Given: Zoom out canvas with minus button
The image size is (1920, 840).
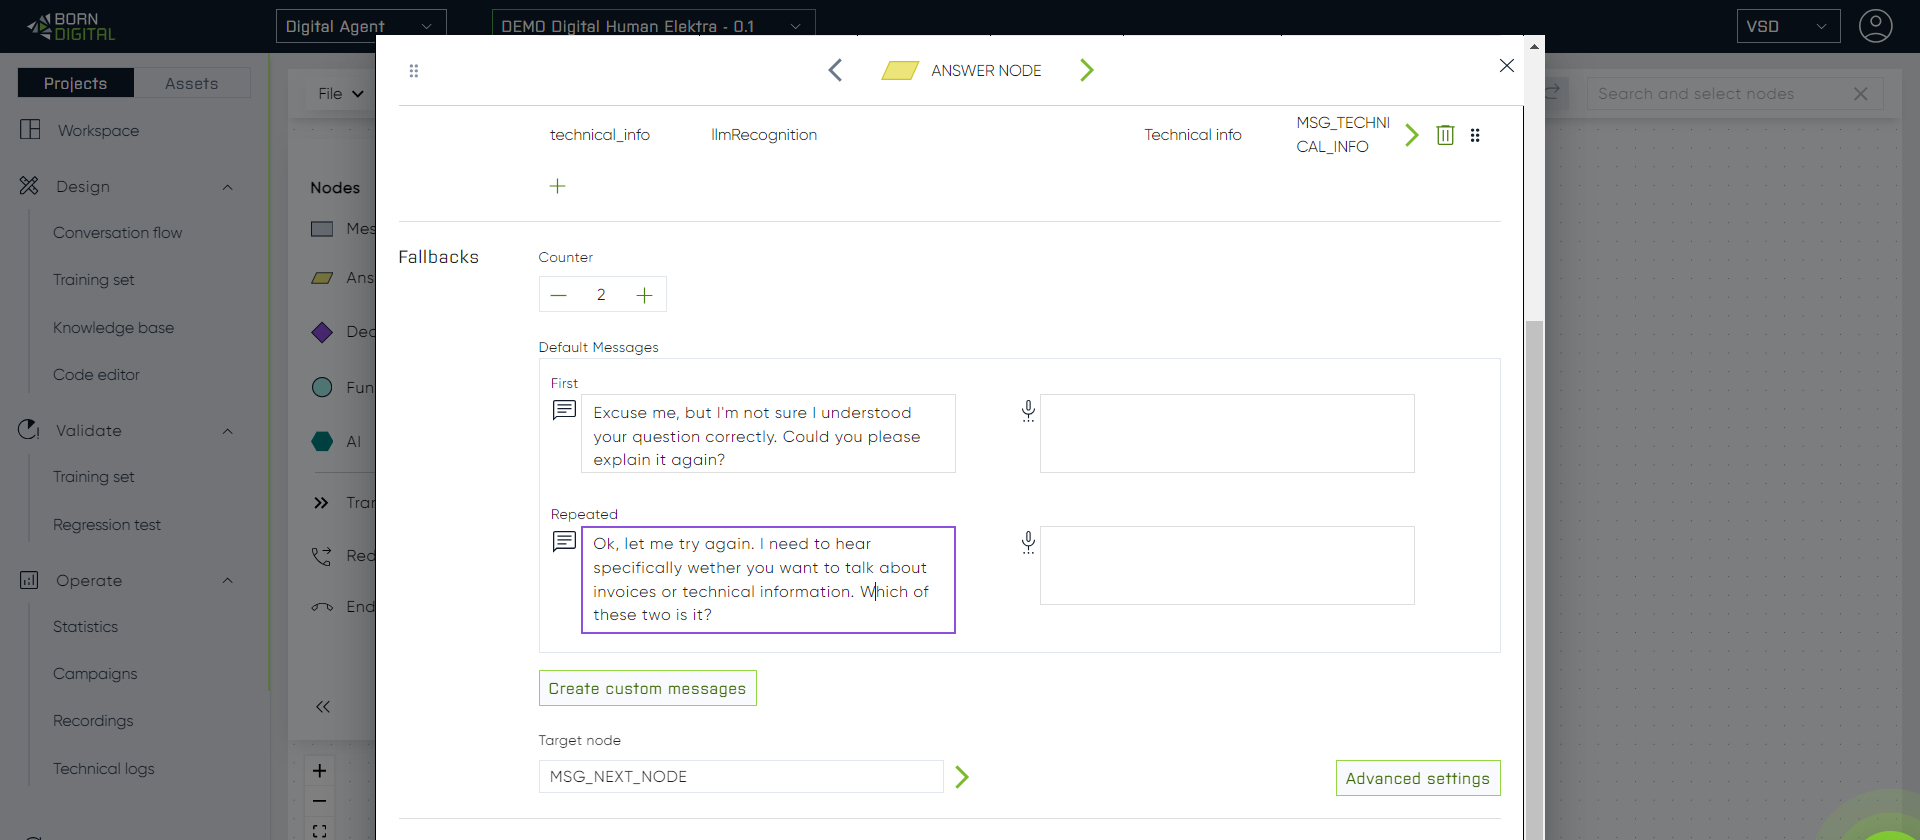Looking at the screenshot, I should [319, 801].
